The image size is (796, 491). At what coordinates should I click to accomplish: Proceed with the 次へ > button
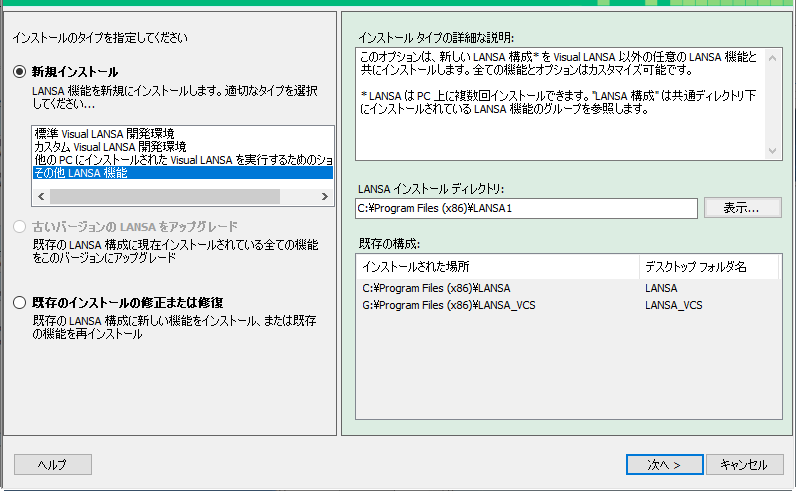click(665, 465)
